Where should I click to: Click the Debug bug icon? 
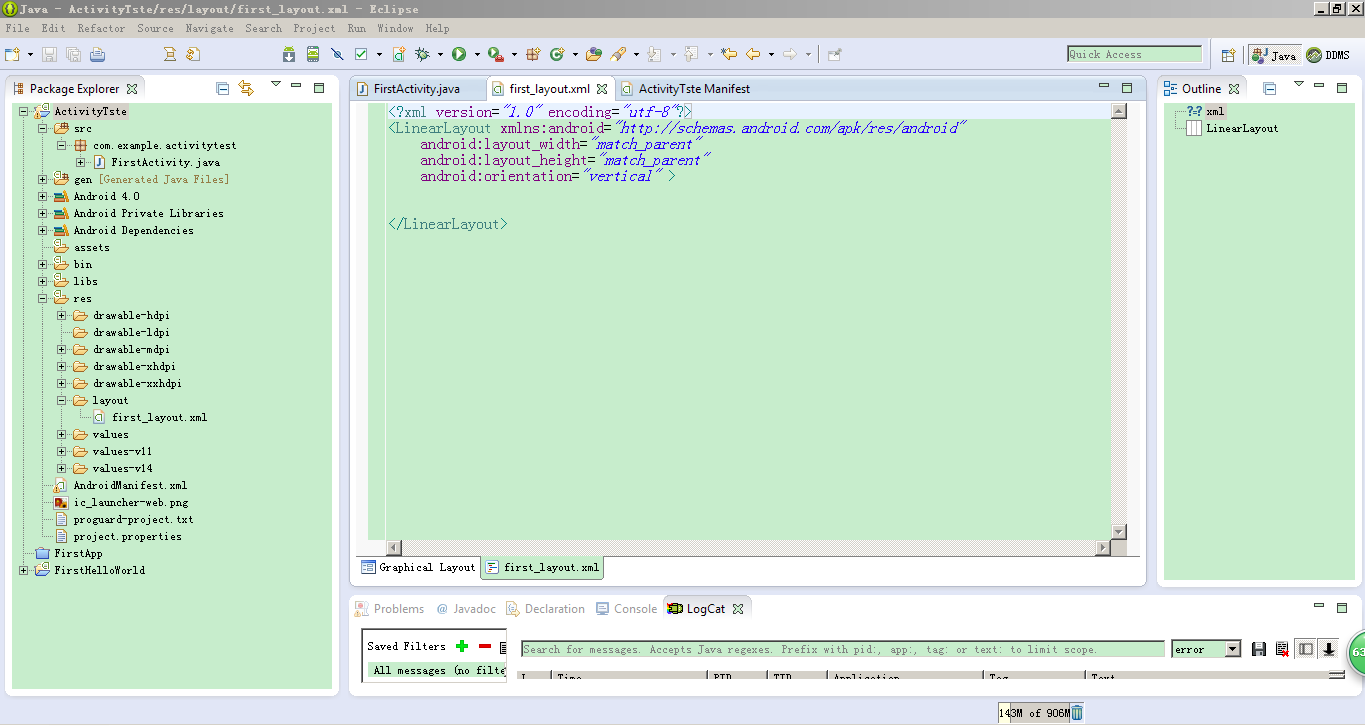point(422,54)
